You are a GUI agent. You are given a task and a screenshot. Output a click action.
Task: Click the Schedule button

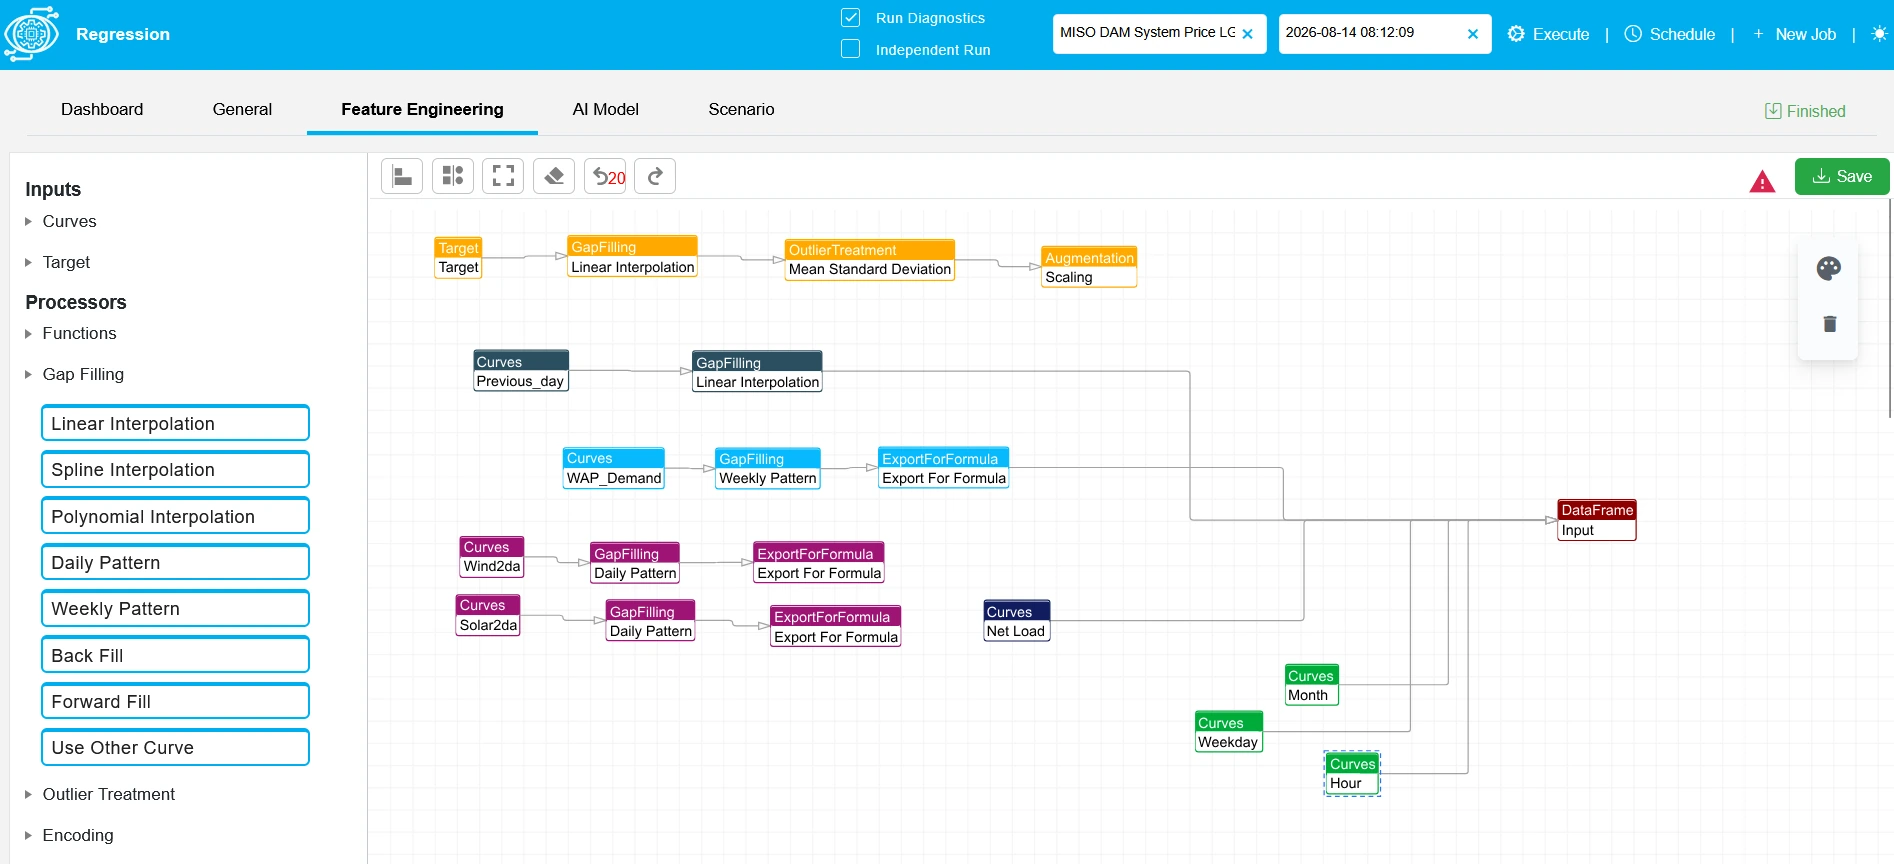[1670, 34]
